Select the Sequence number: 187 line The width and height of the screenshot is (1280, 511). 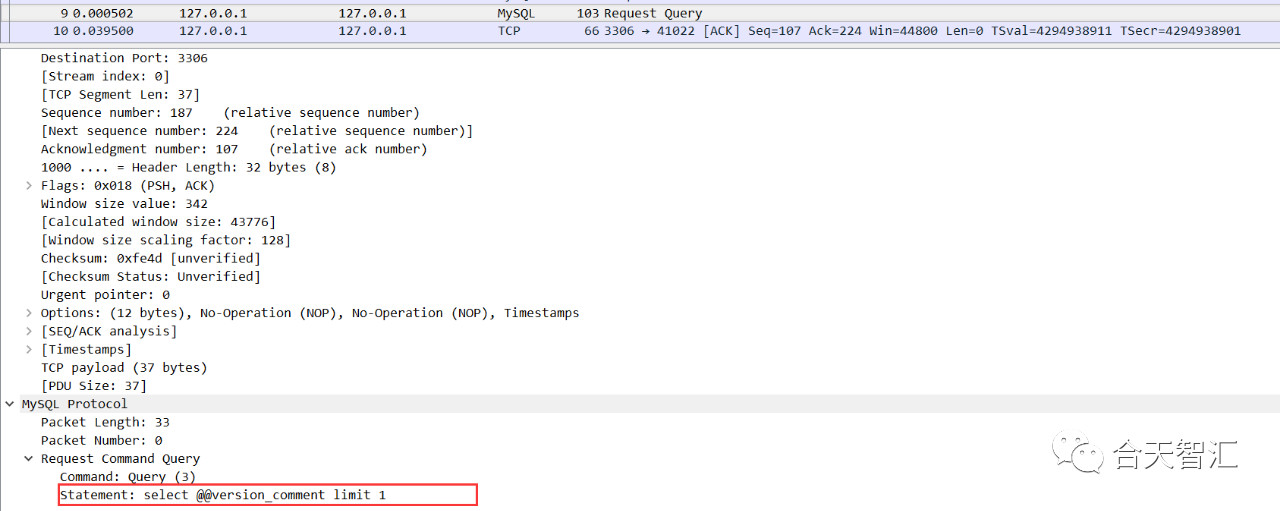pos(230,113)
